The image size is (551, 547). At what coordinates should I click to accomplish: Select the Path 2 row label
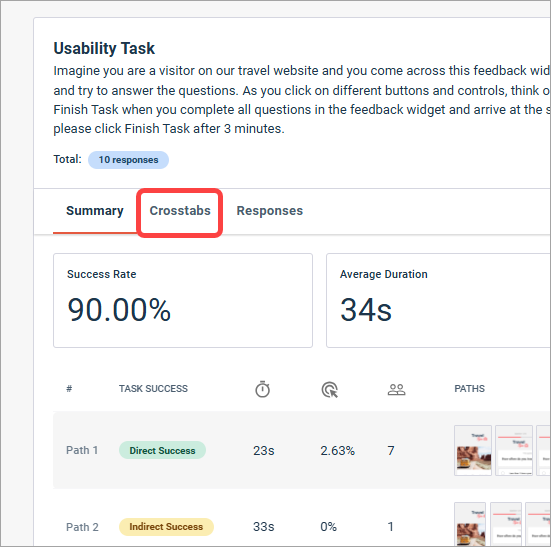click(82, 527)
